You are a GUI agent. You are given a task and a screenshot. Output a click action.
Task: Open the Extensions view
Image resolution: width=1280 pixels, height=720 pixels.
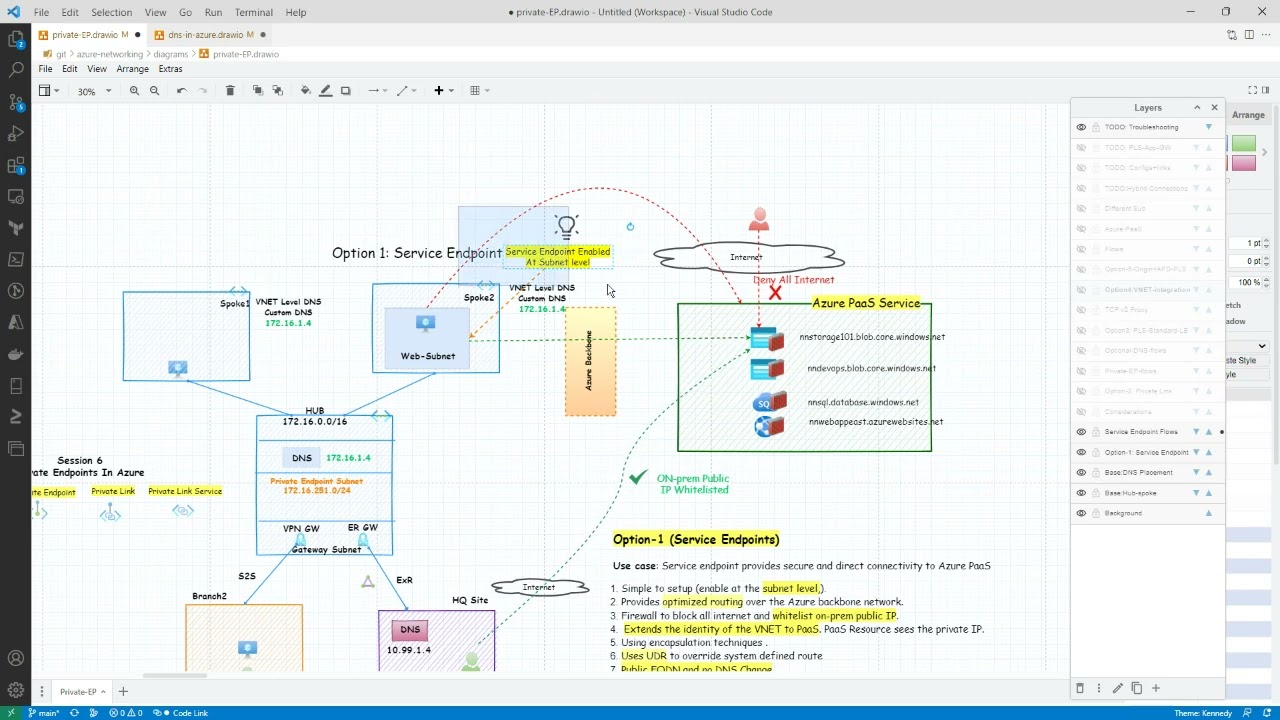click(x=15, y=165)
